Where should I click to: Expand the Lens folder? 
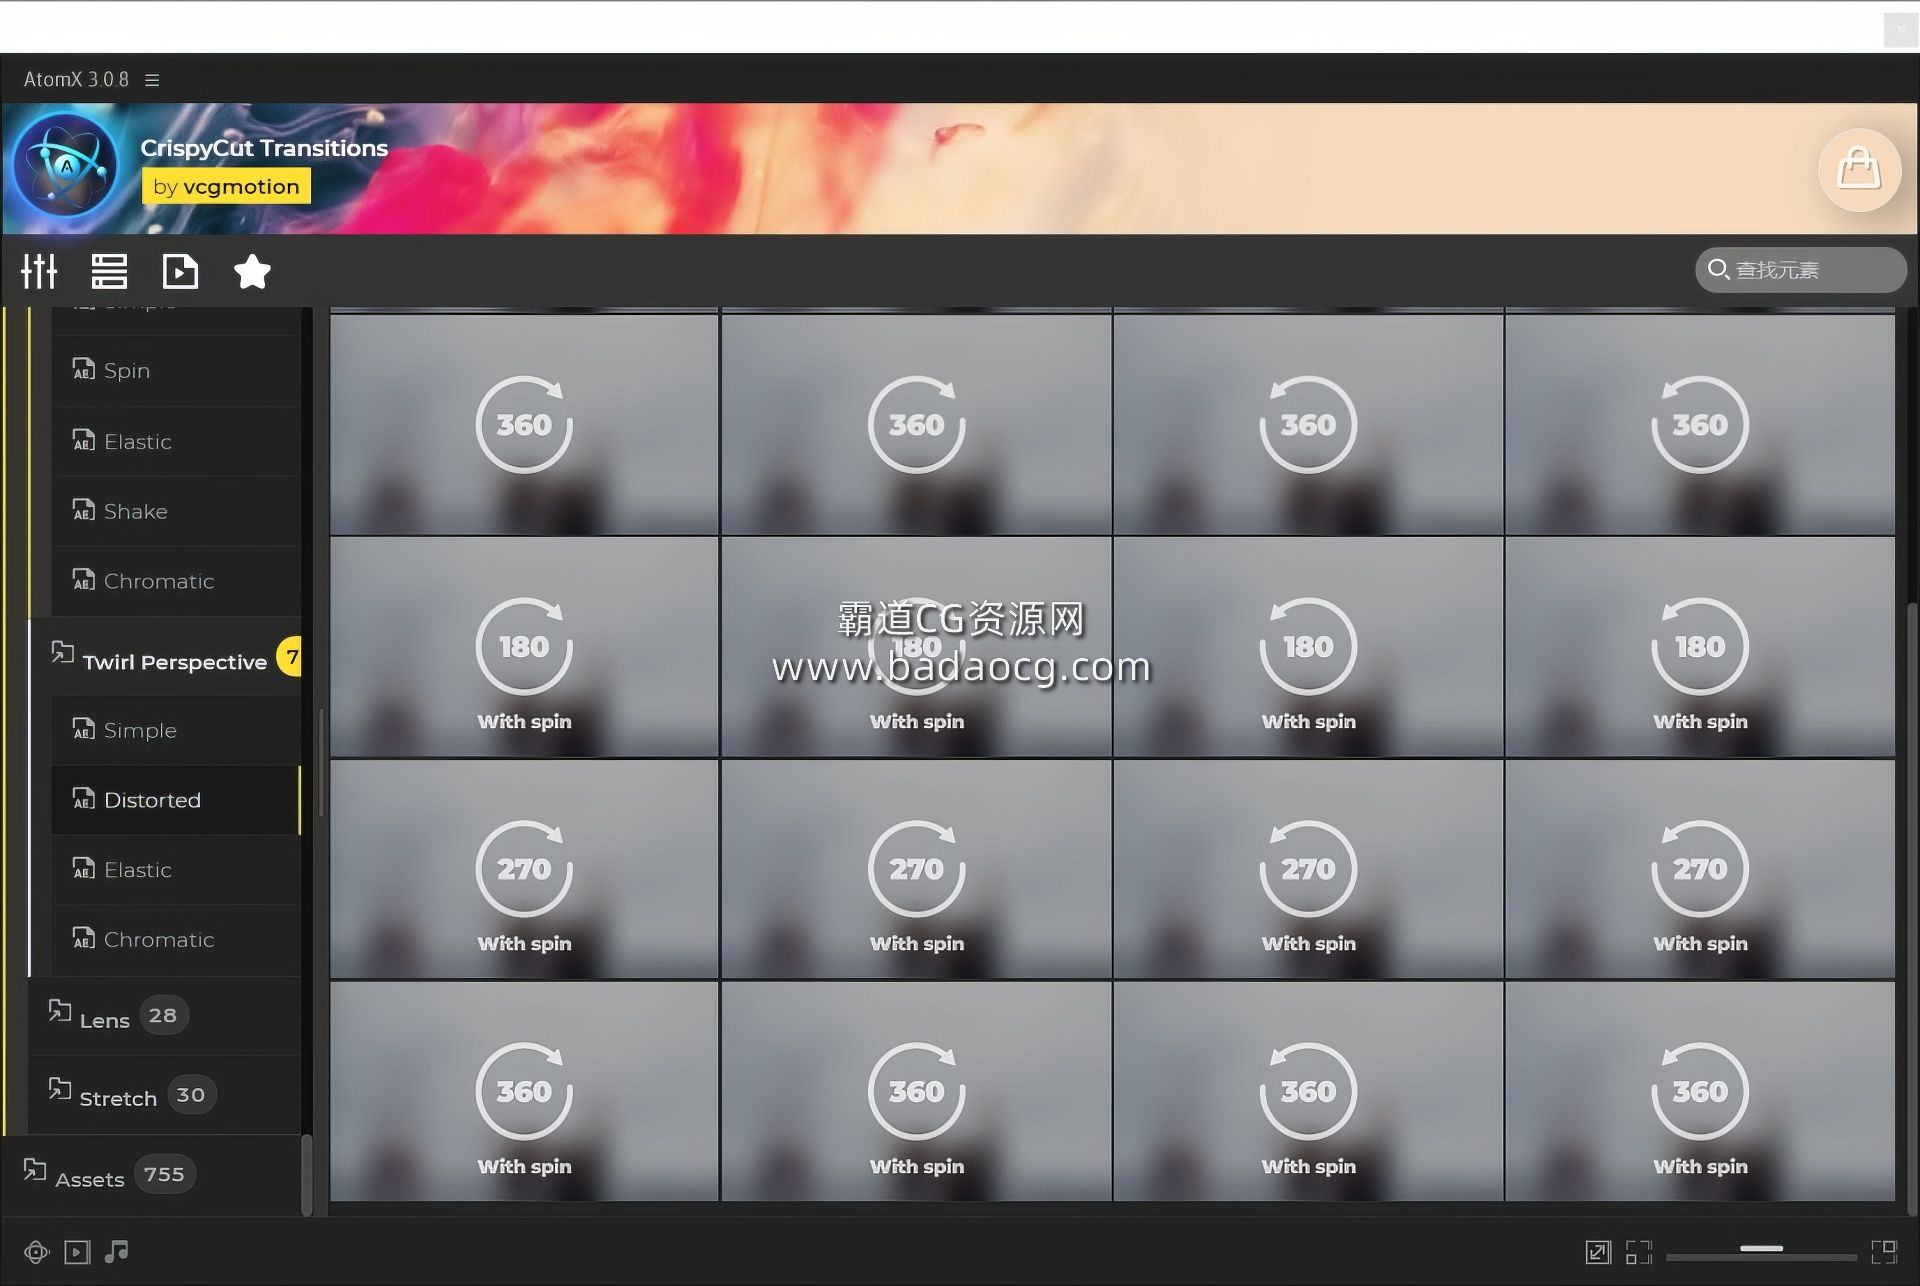(165, 1016)
